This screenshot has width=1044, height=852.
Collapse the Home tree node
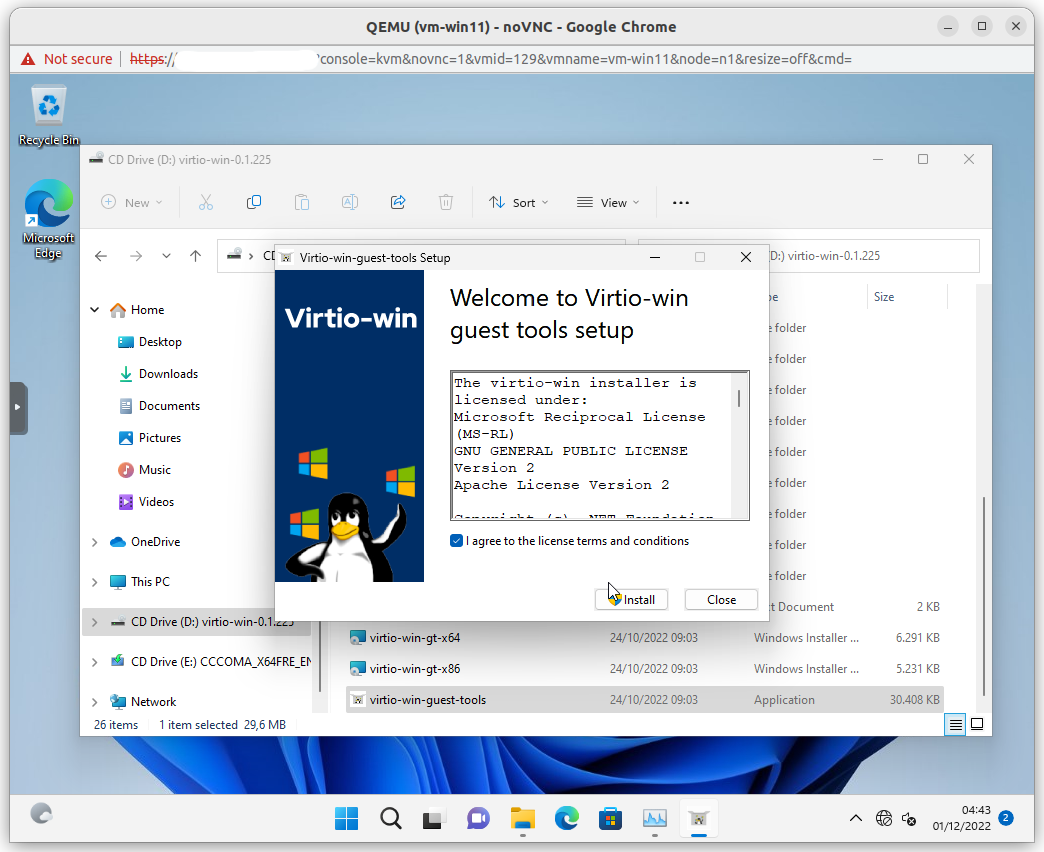tap(95, 310)
